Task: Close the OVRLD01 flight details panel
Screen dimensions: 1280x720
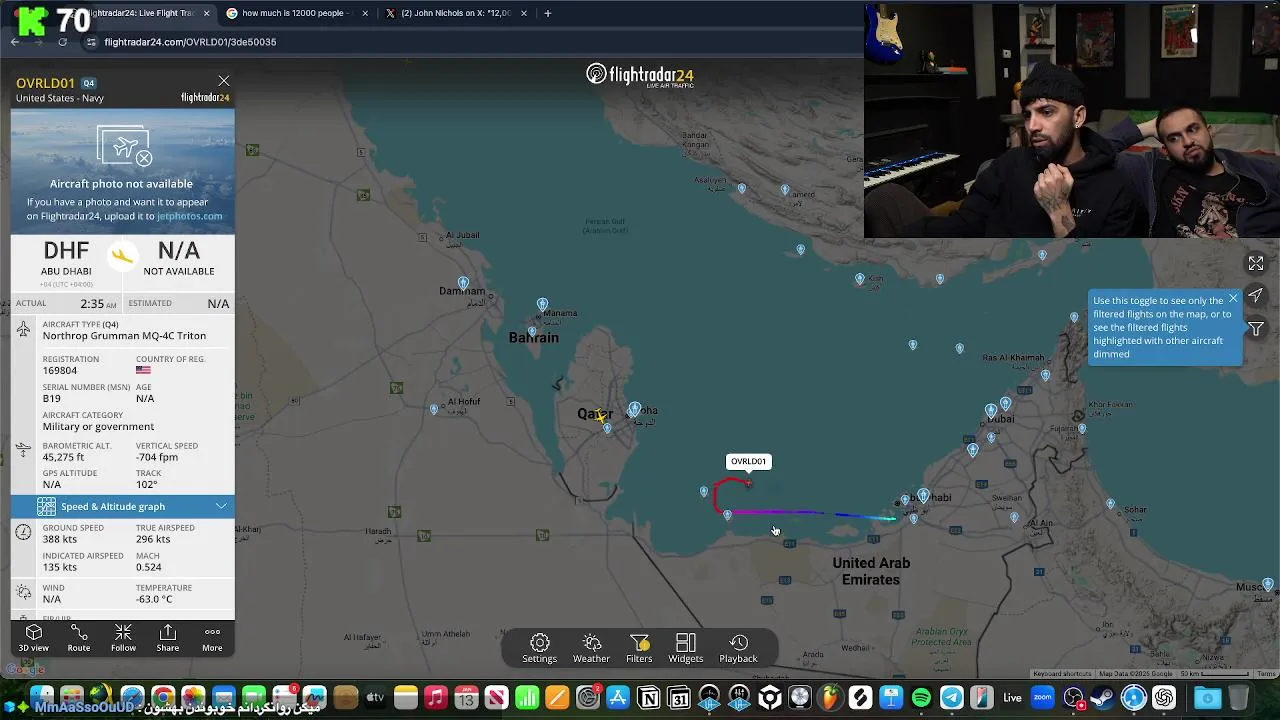Action: pos(223,81)
